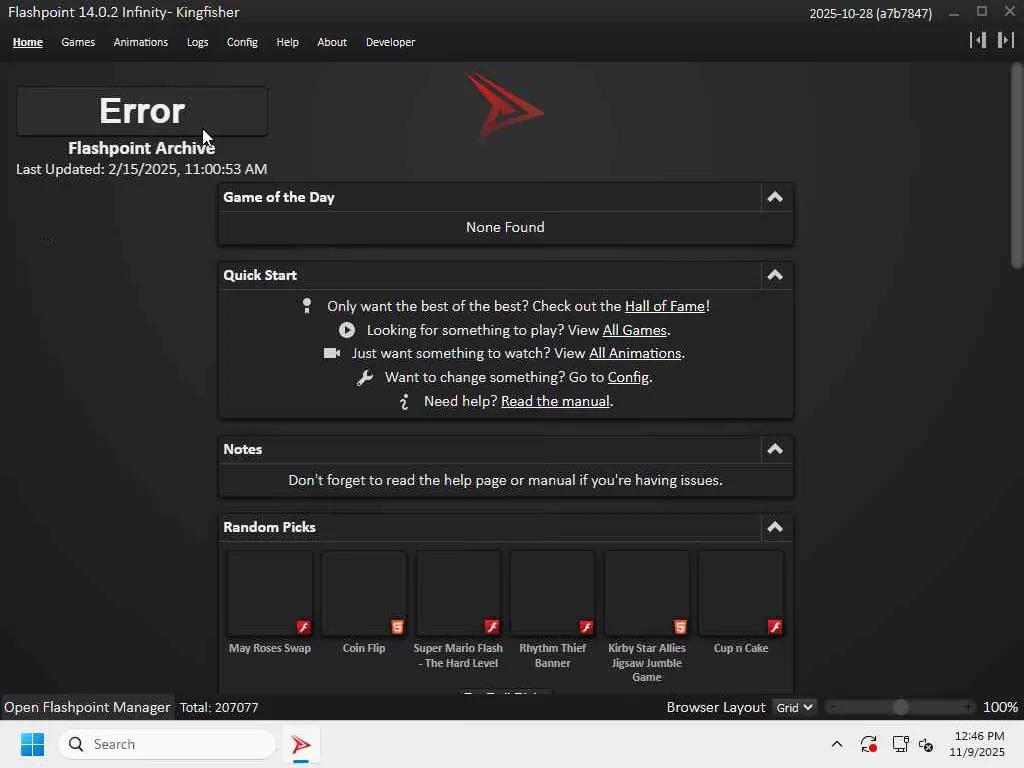Click the 100% scale value

click(1000, 707)
